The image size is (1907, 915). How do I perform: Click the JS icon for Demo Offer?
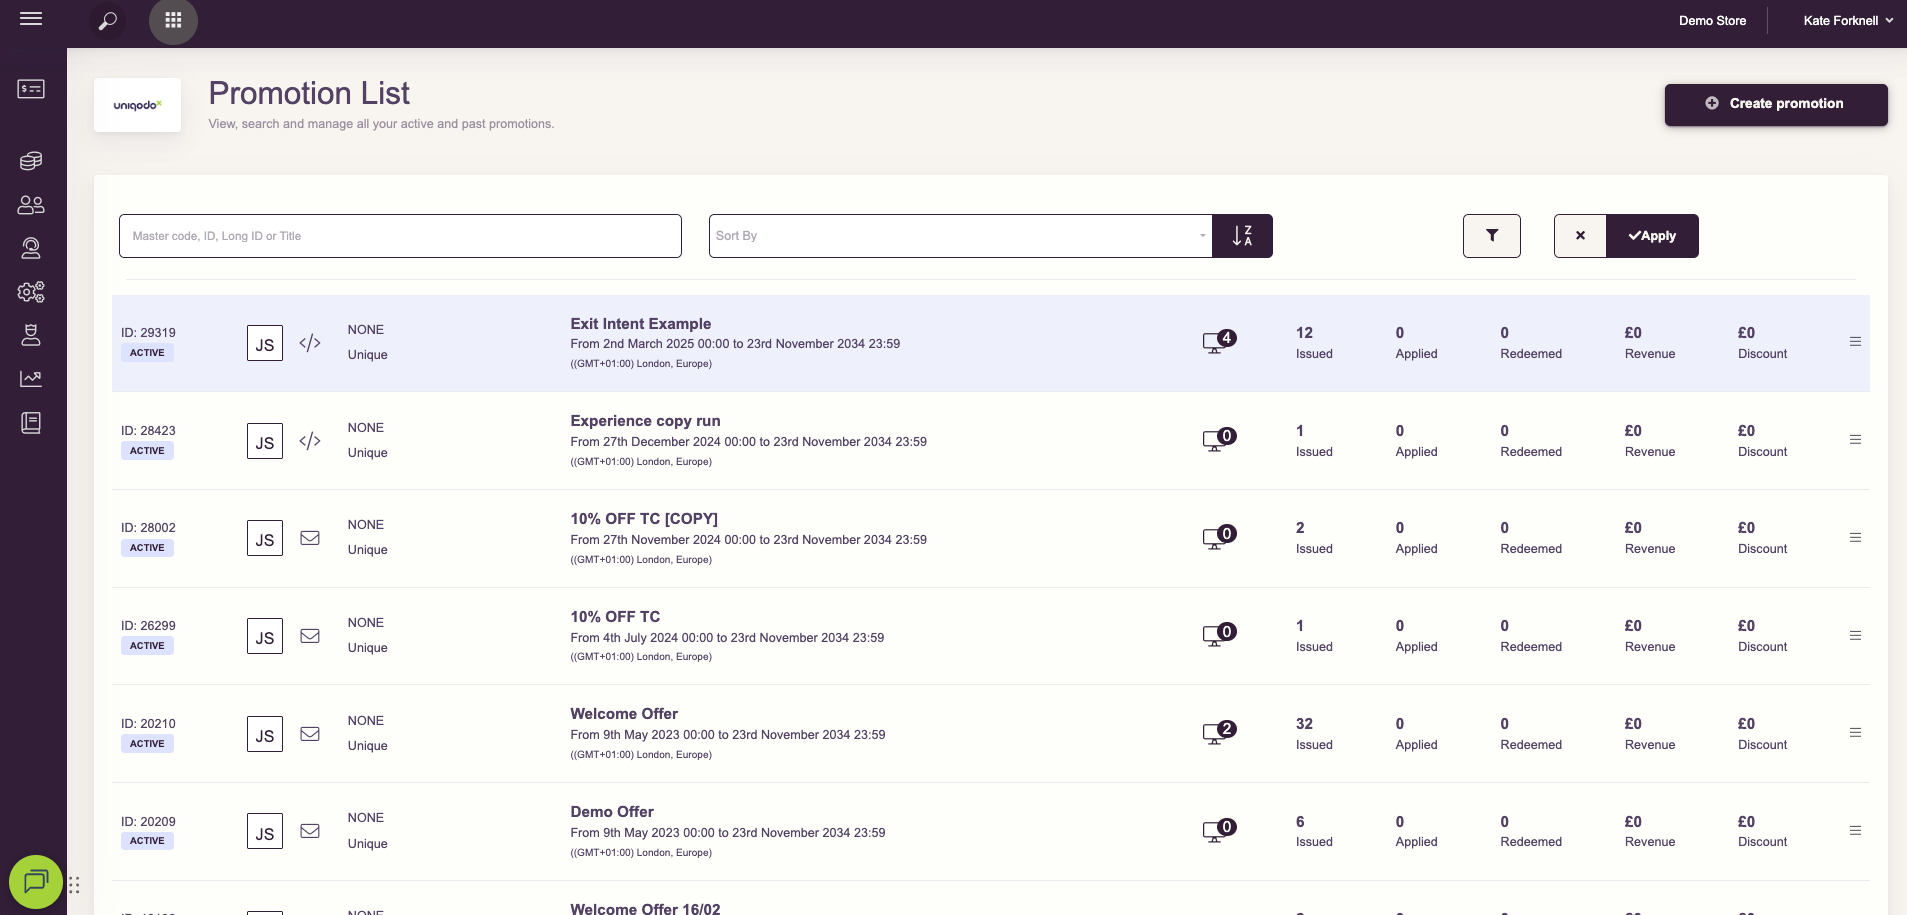pyautogui.click(x=265, y=831)
